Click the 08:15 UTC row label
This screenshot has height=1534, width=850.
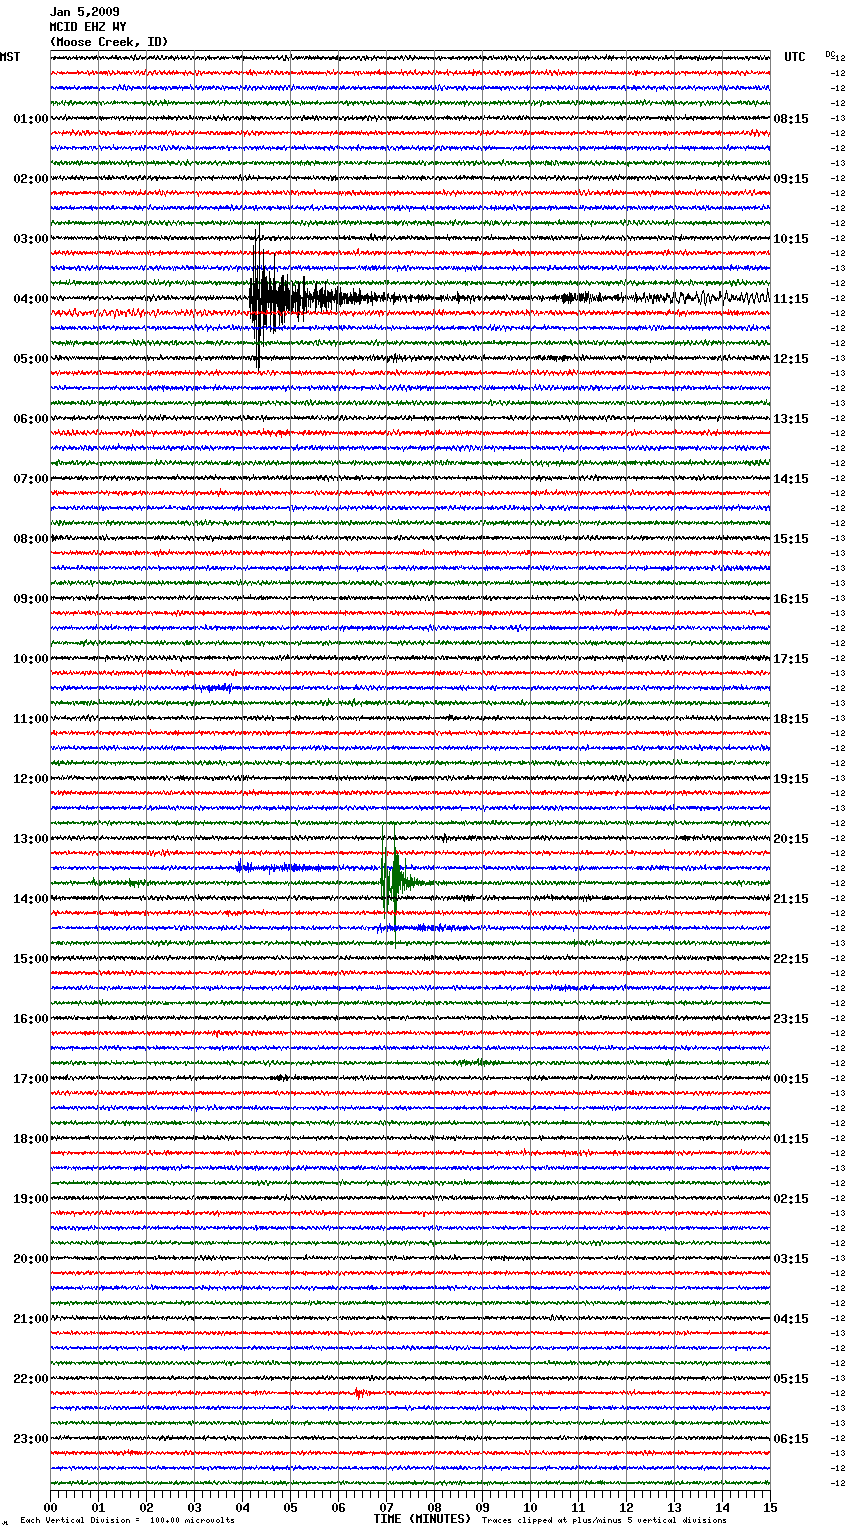791,119
